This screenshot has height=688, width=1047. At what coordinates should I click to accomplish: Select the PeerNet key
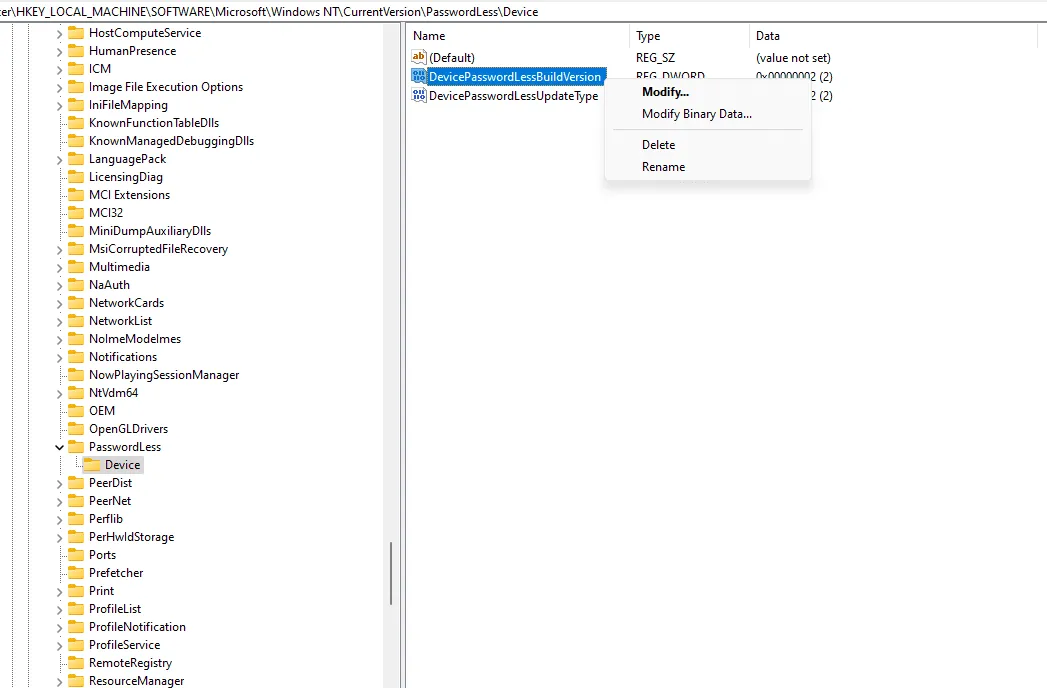tap(110, 501)
